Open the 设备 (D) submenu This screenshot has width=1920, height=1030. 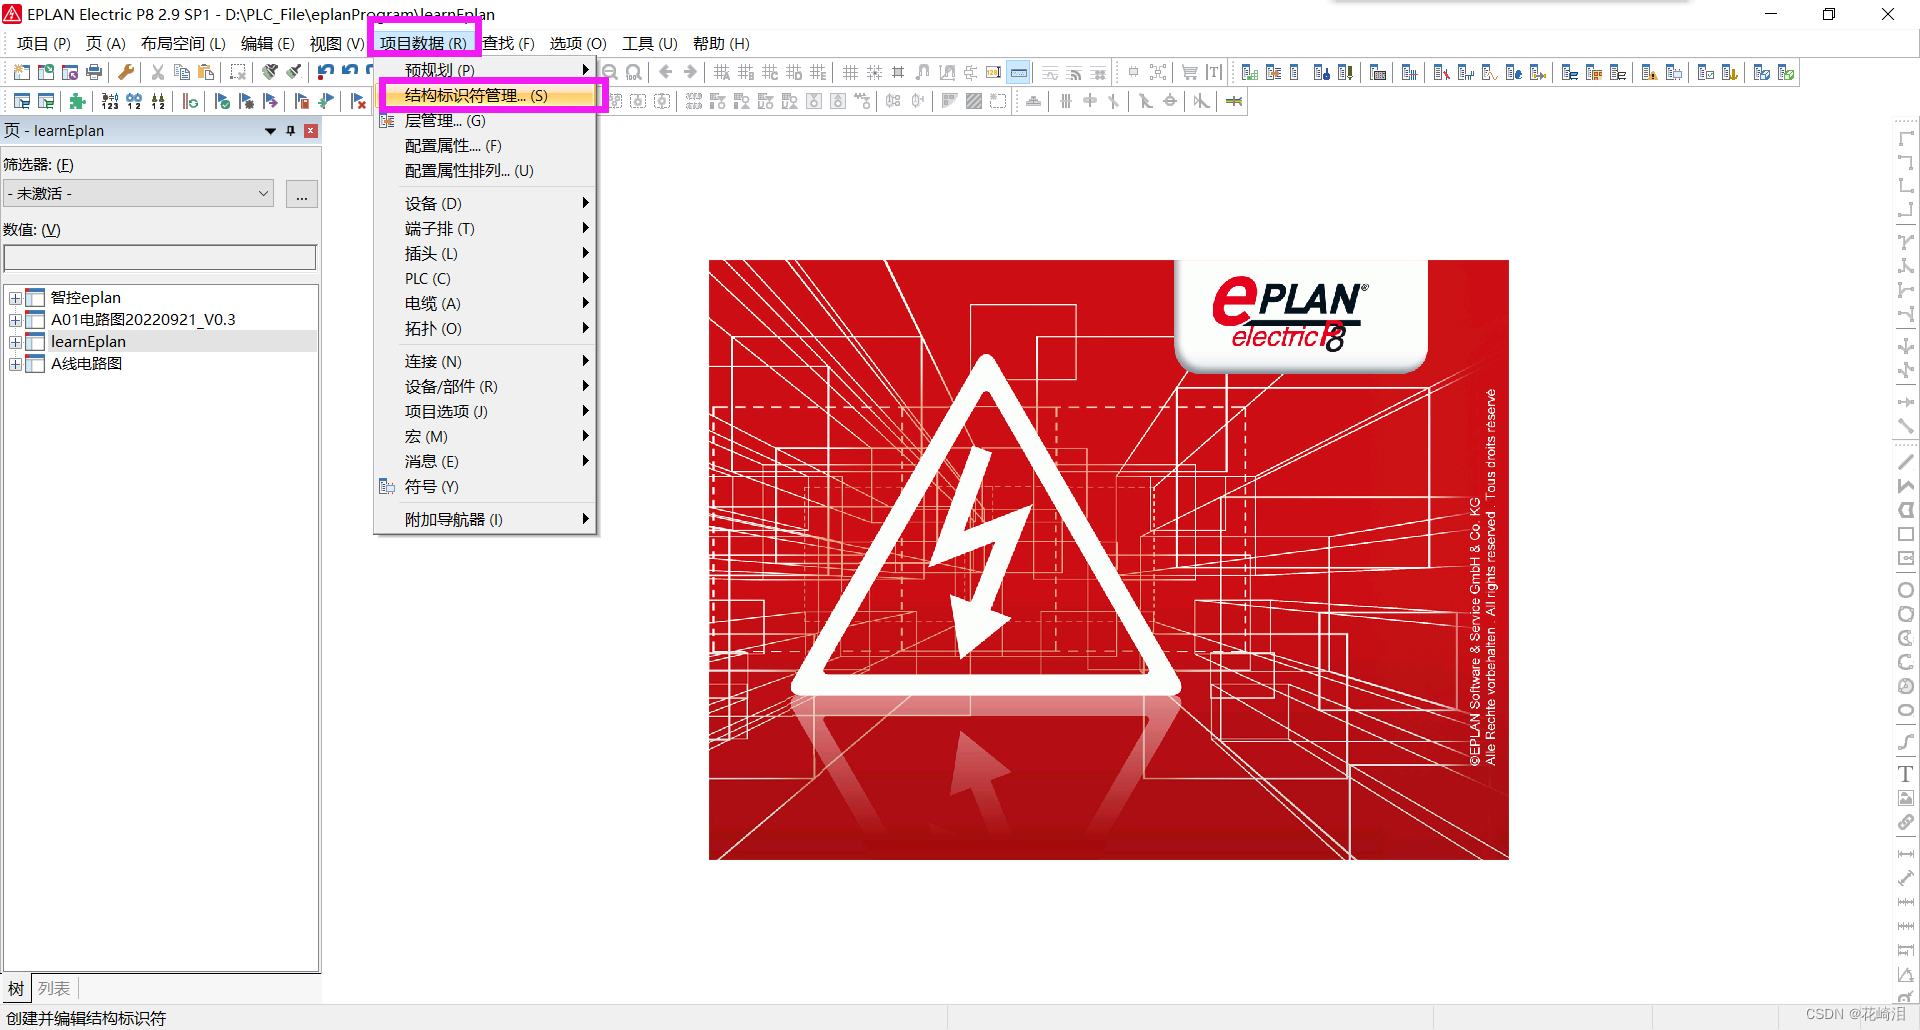click(x=486, y=203)
